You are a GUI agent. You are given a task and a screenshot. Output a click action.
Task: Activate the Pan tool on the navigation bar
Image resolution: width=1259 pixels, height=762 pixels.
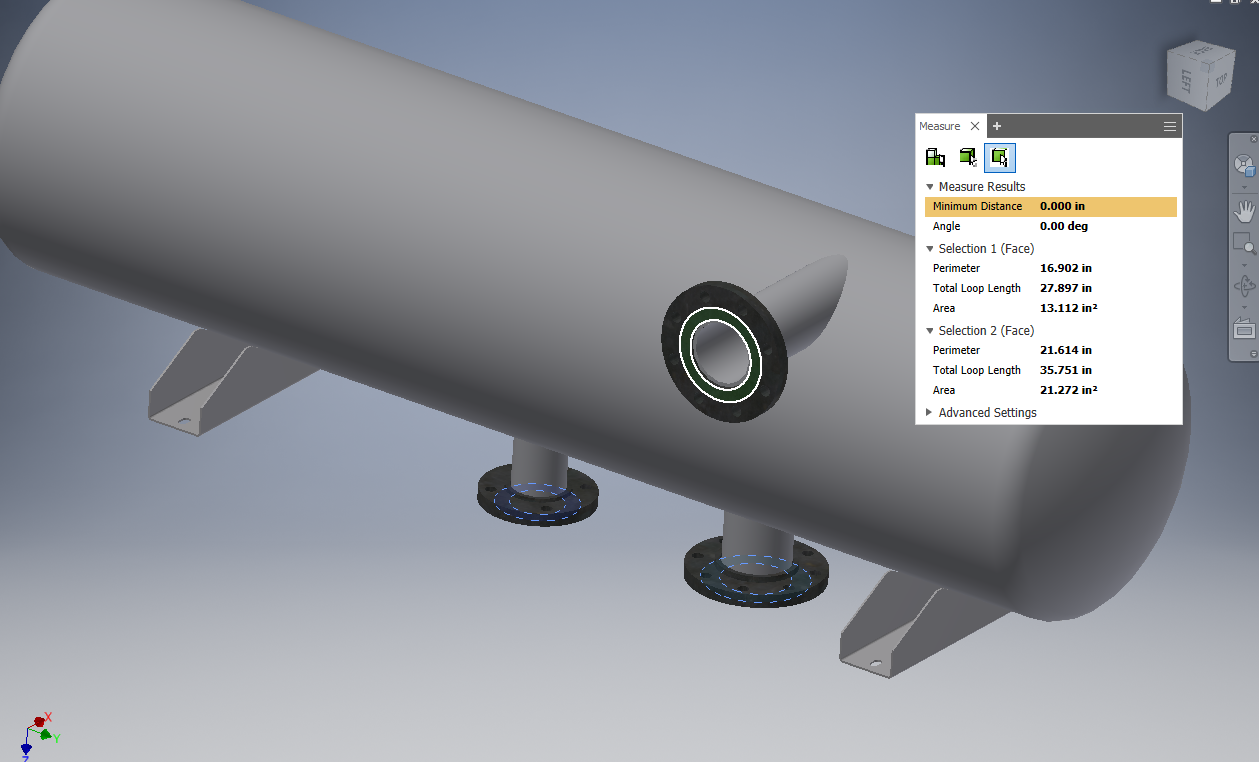(1244, 211)
